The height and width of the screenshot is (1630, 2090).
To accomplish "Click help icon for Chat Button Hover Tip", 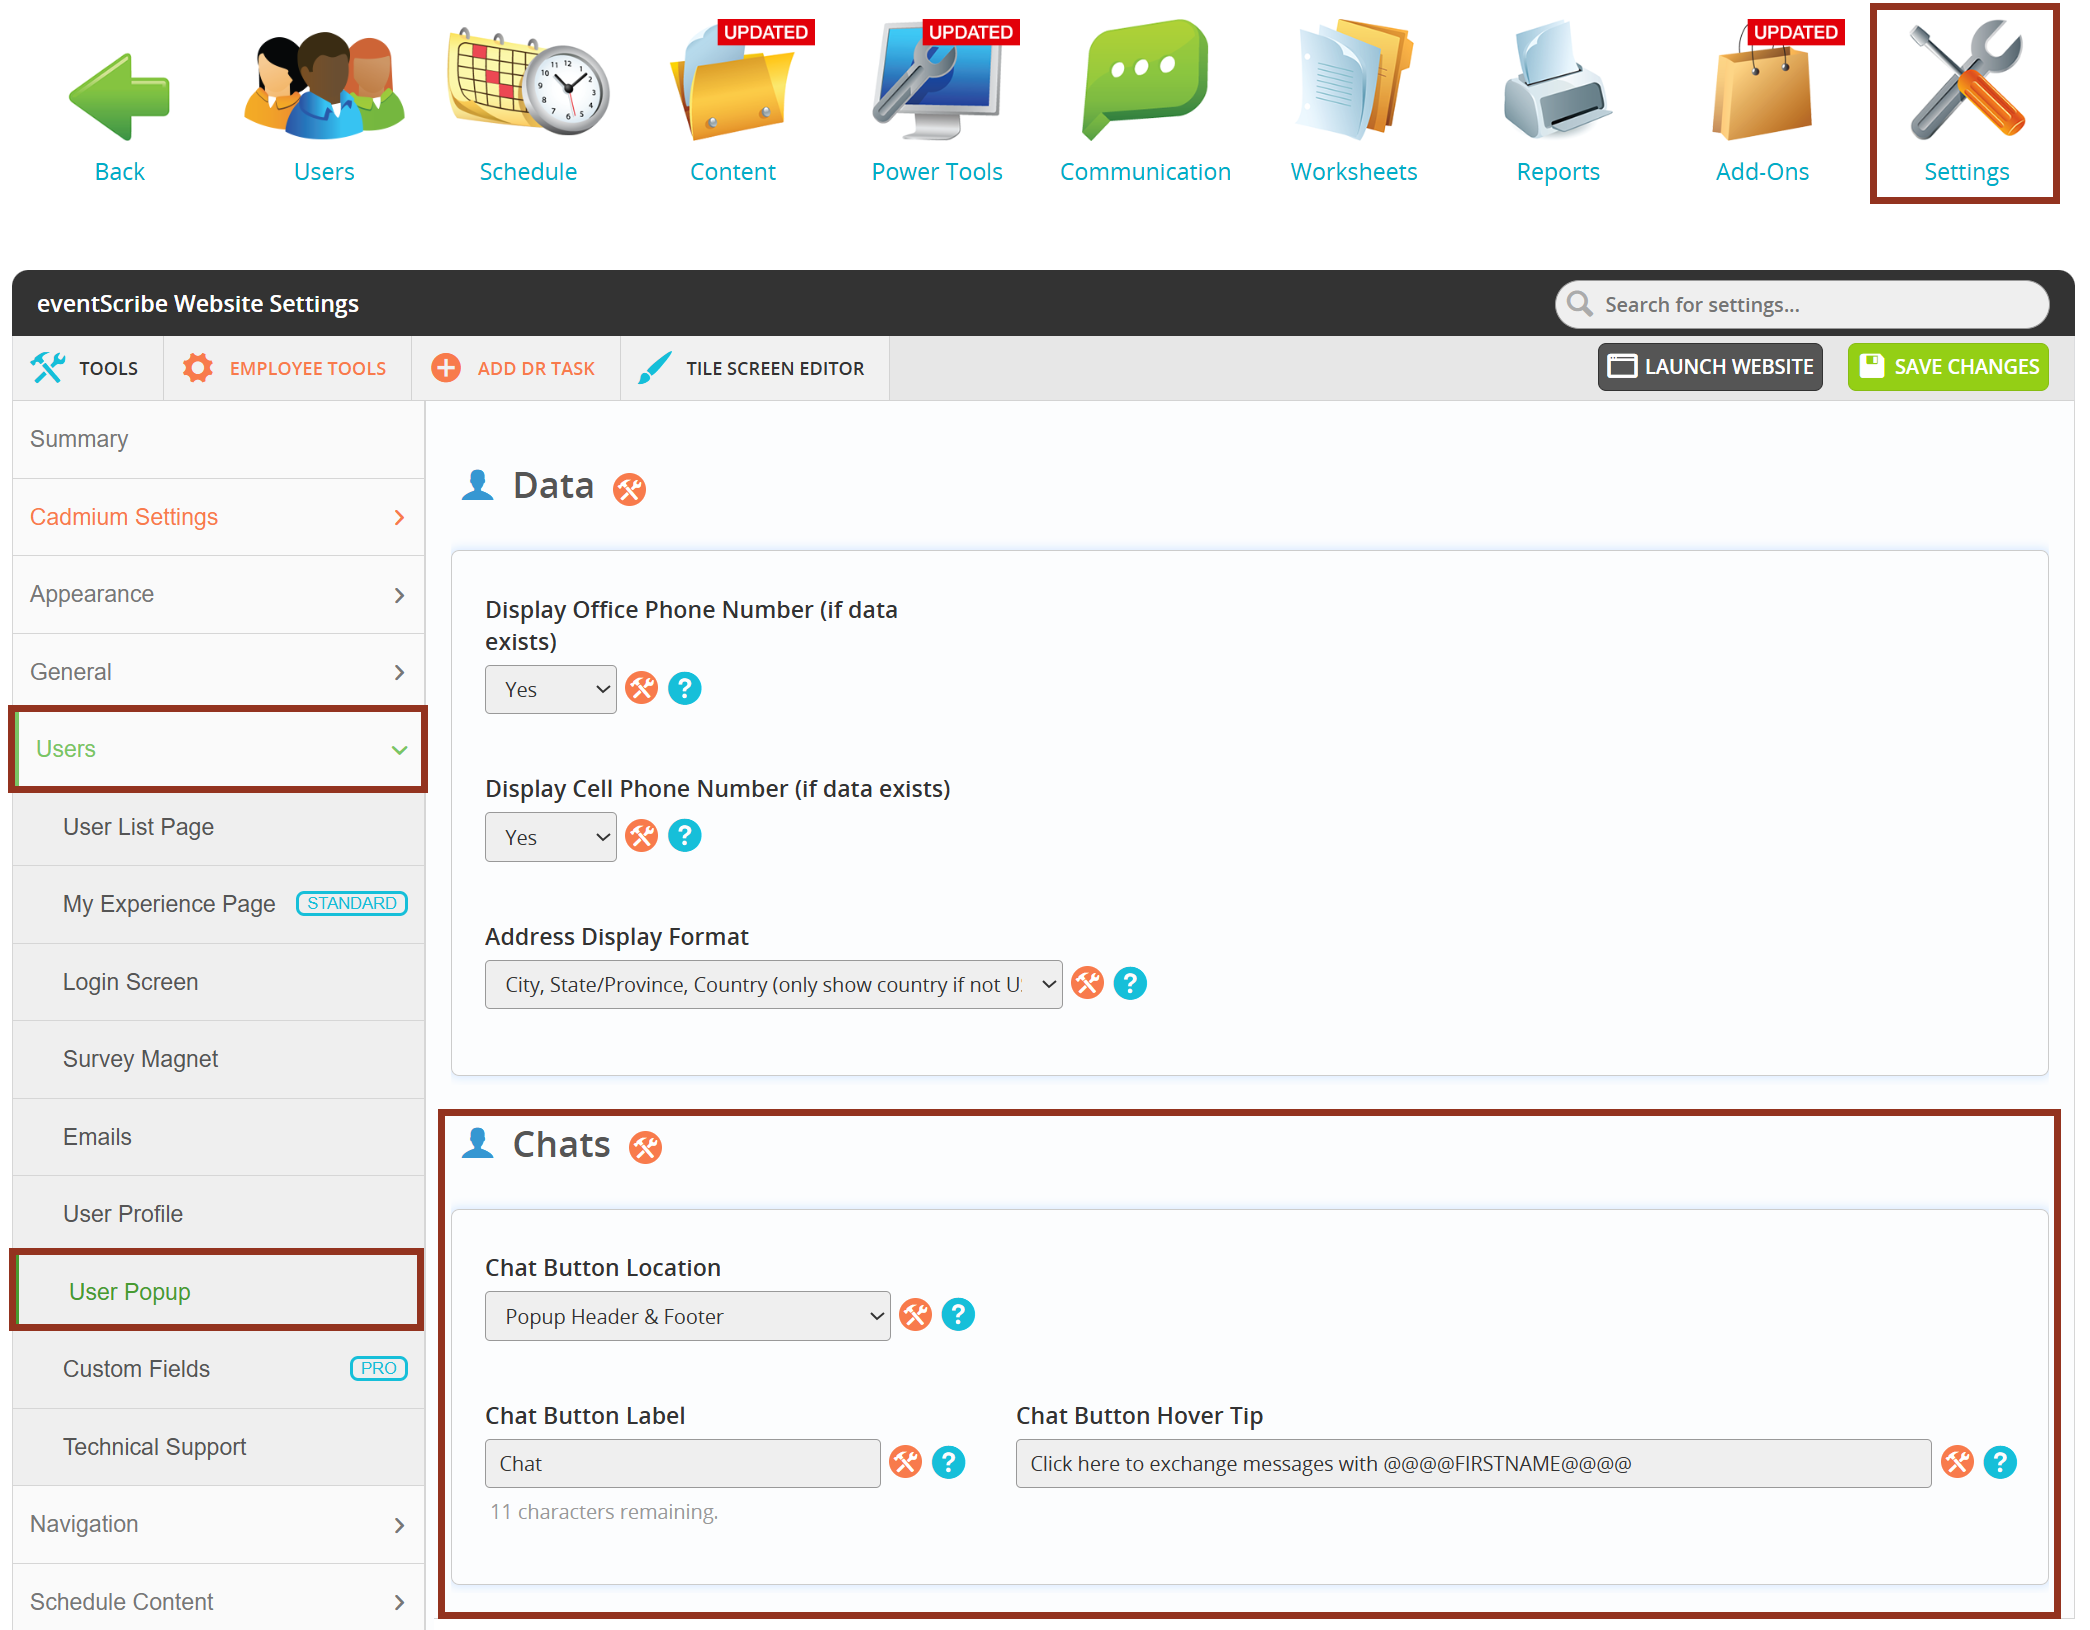I will pyautogui.click(x=2000, y=1463).
